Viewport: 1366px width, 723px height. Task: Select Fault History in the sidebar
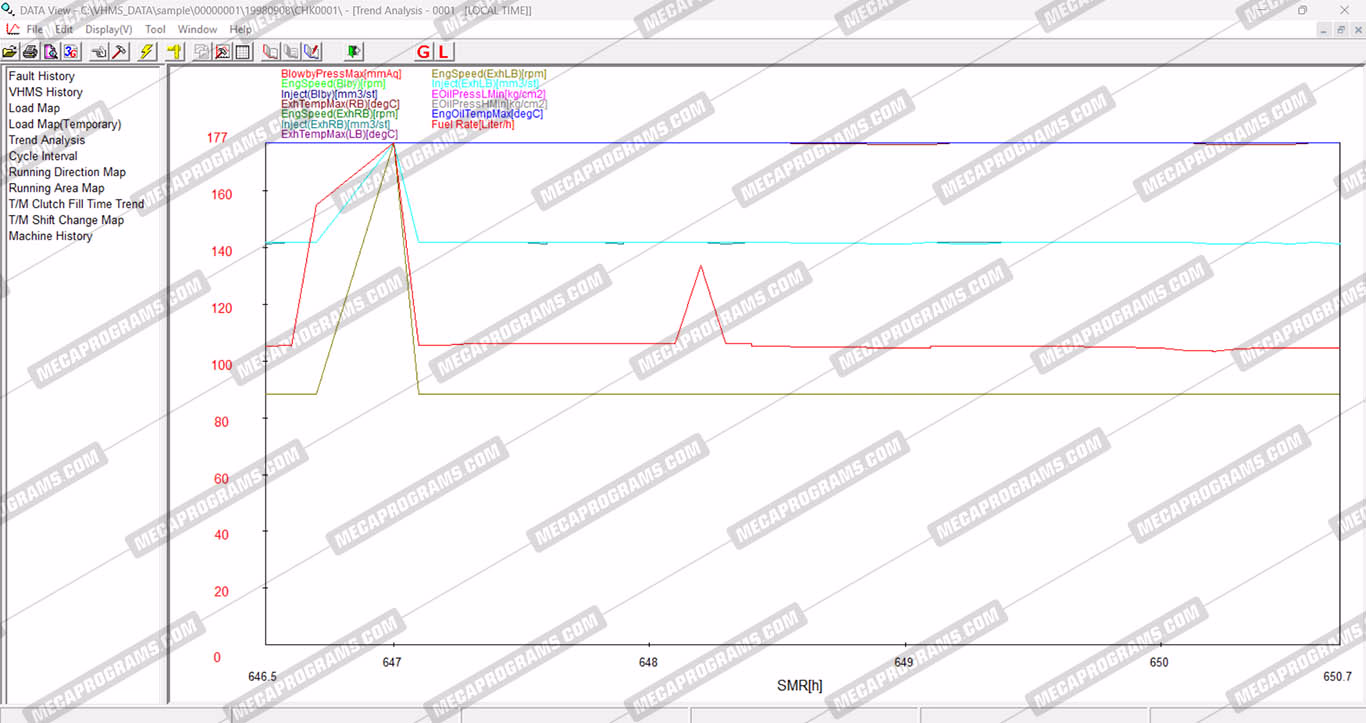(41, 76)
